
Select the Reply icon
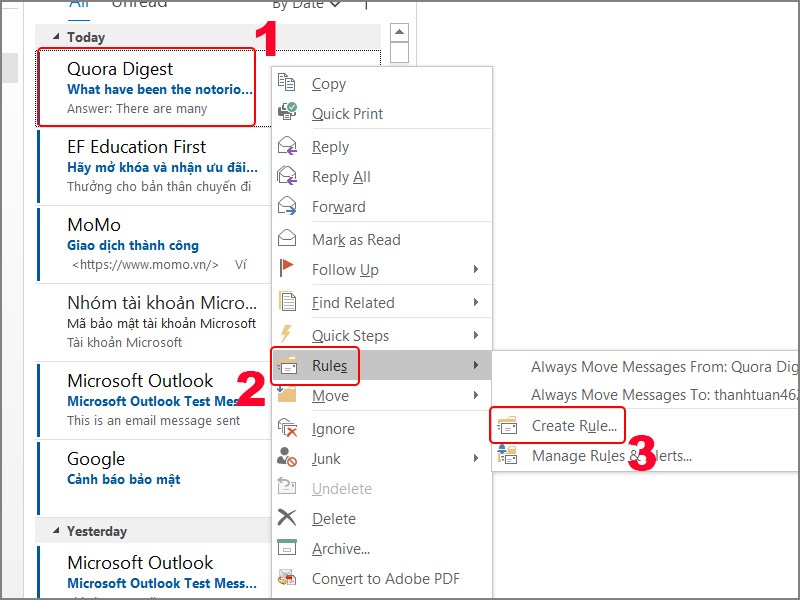pos(288,147)
